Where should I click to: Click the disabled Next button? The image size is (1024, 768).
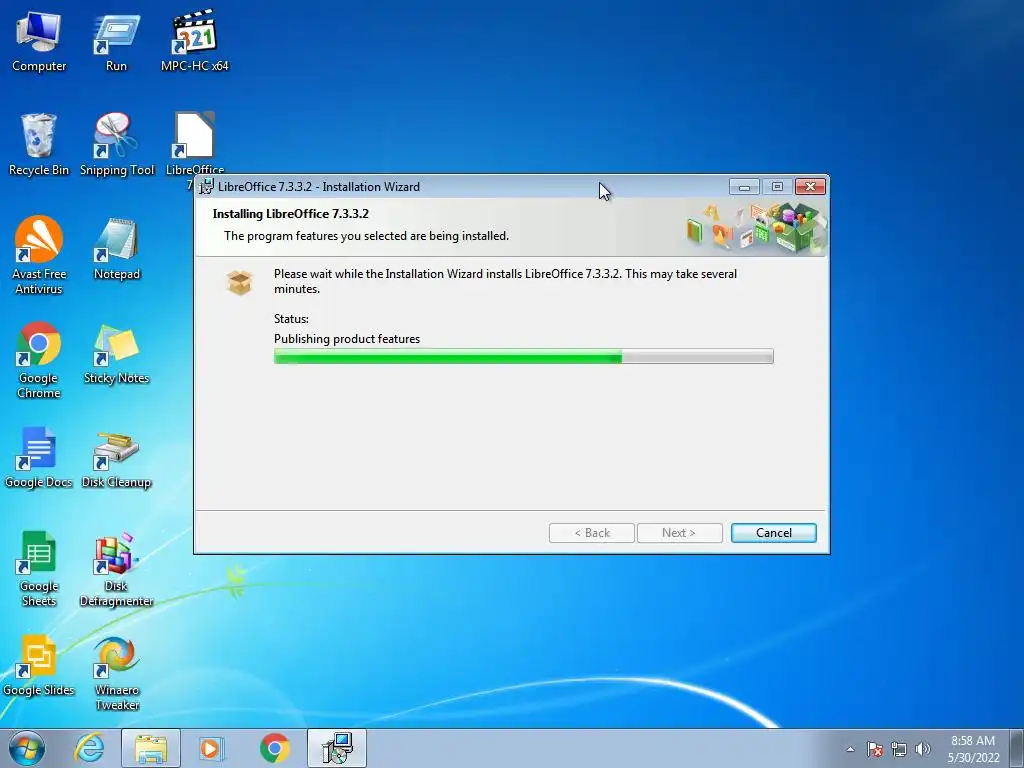click(679, 533)
